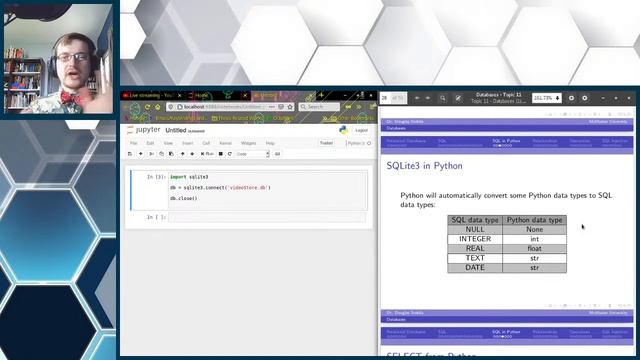Image resolution: width=640 pixels, height=360 pixels.
Task: Open the Help menu in Jupyter
Action: [x=270, y=143]
